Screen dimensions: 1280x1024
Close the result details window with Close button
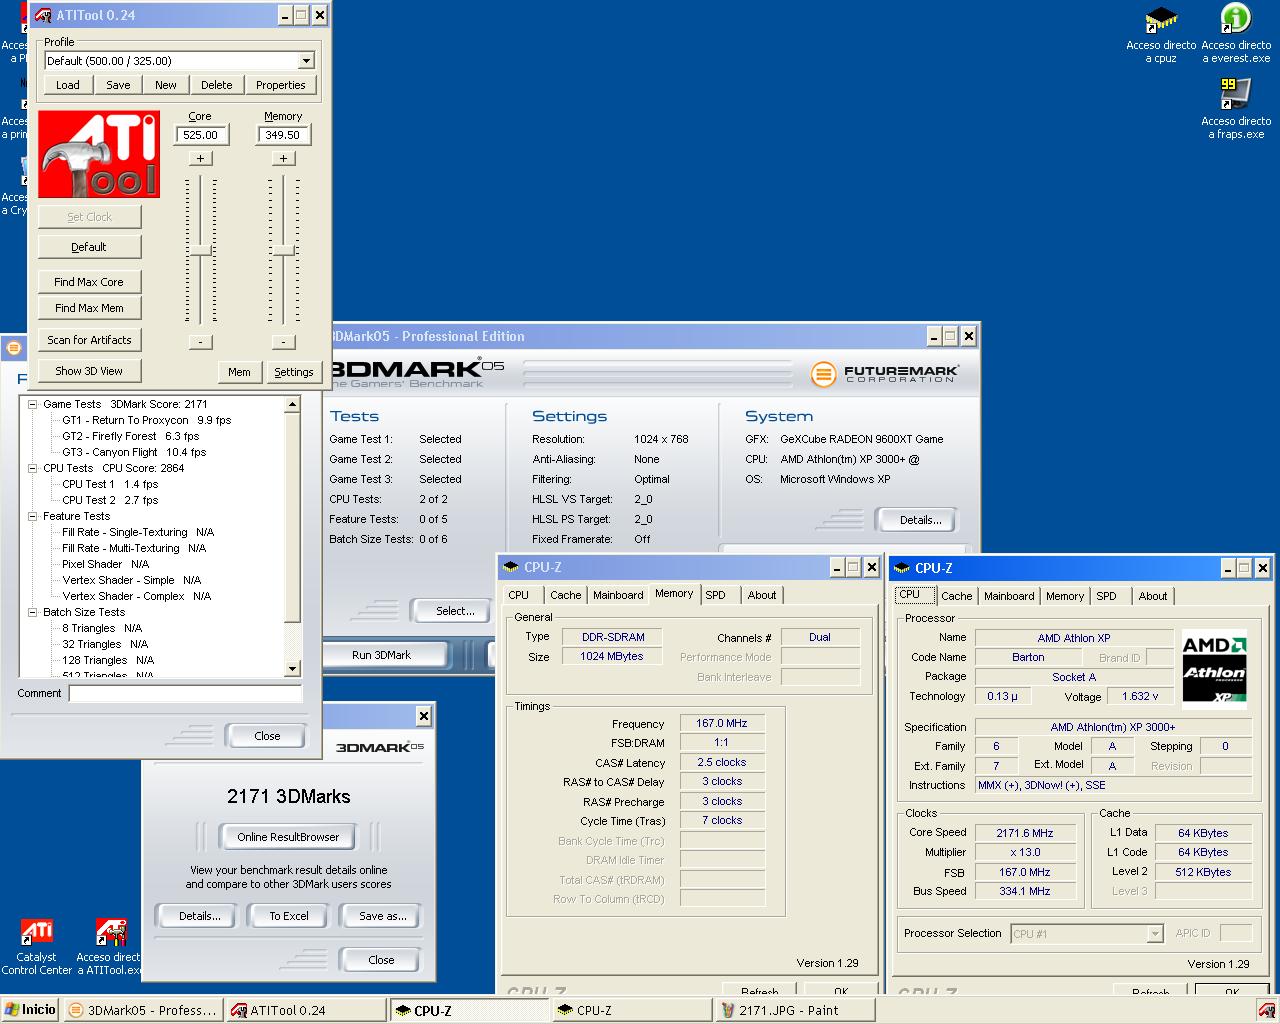coord(267,736)
